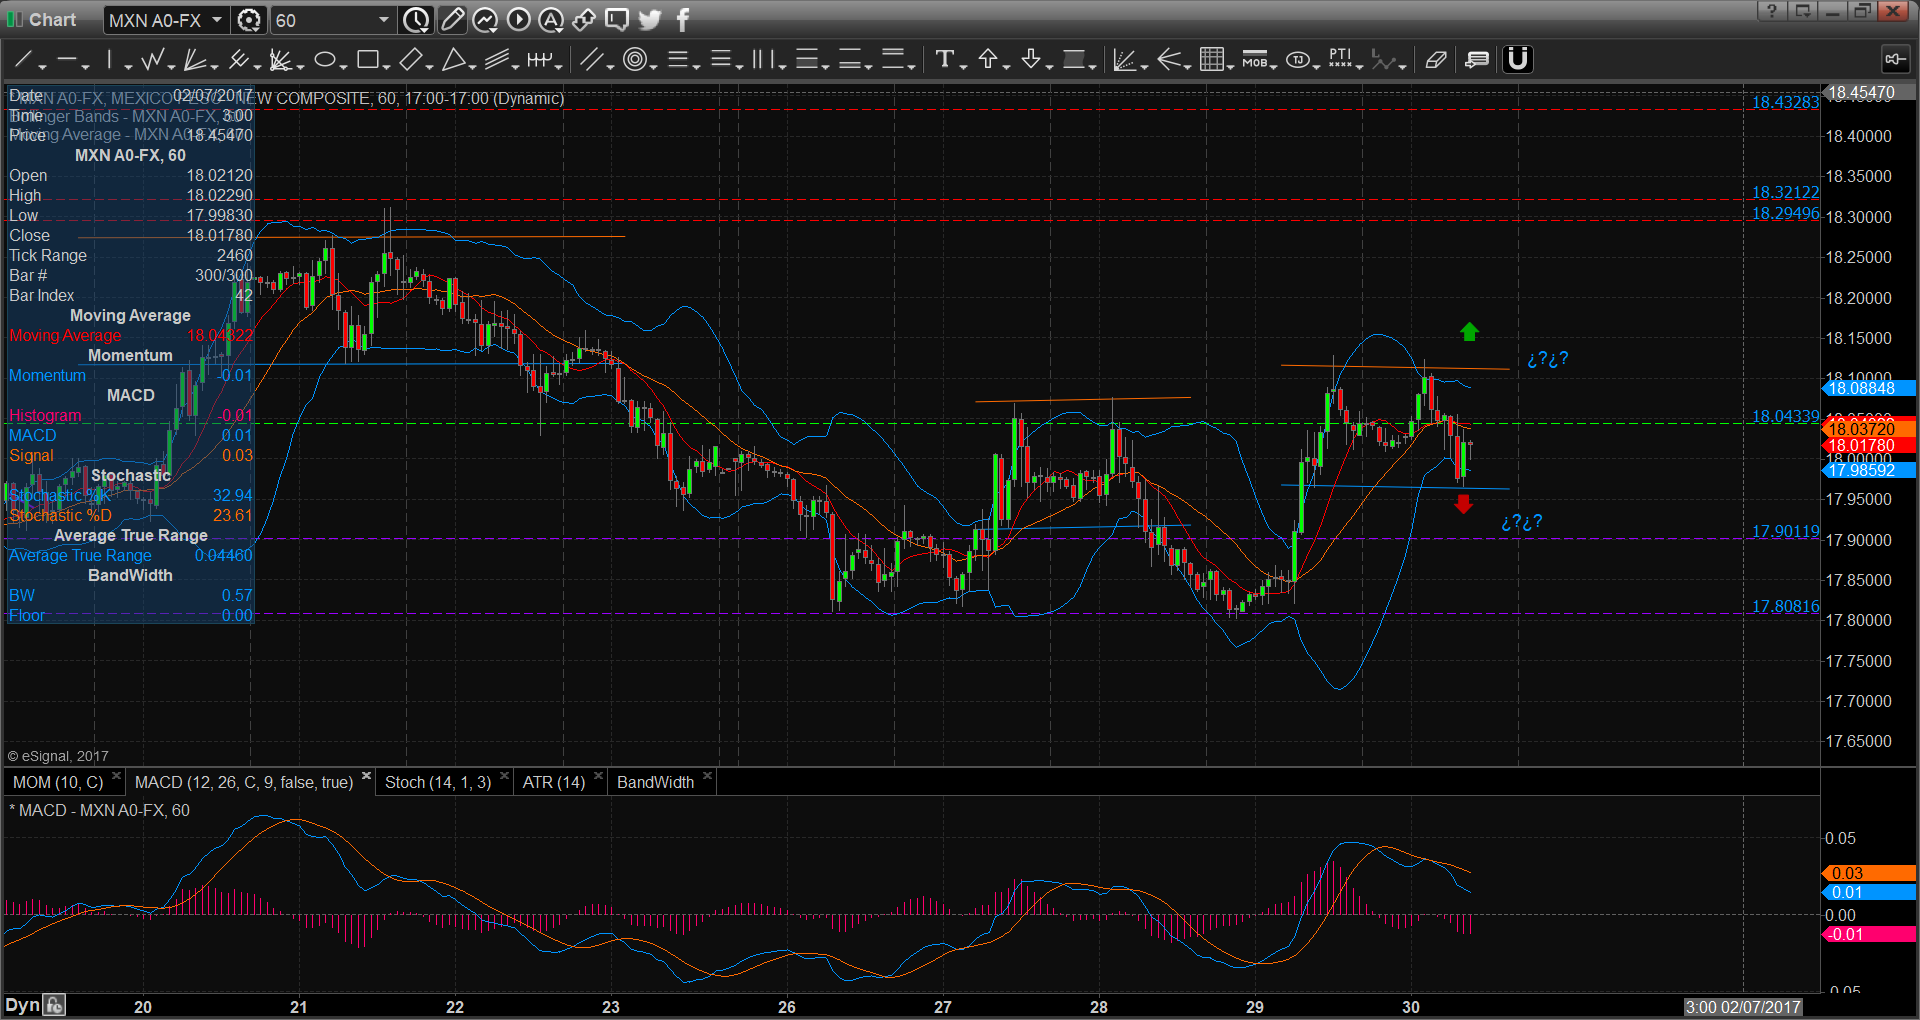Select the horizontal line tool
The height and width of the screenshot is (1020, 1920).
coord(67,60)
